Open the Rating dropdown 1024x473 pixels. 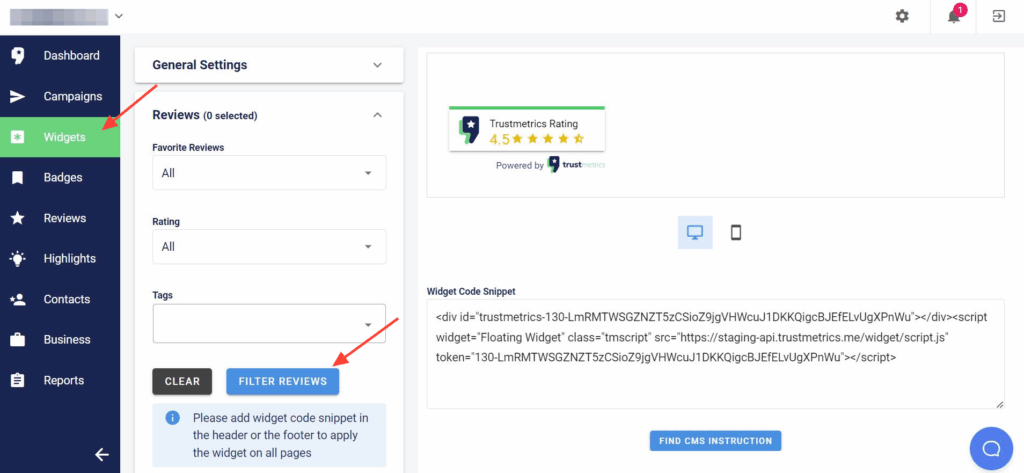click(x=269, y=247)
